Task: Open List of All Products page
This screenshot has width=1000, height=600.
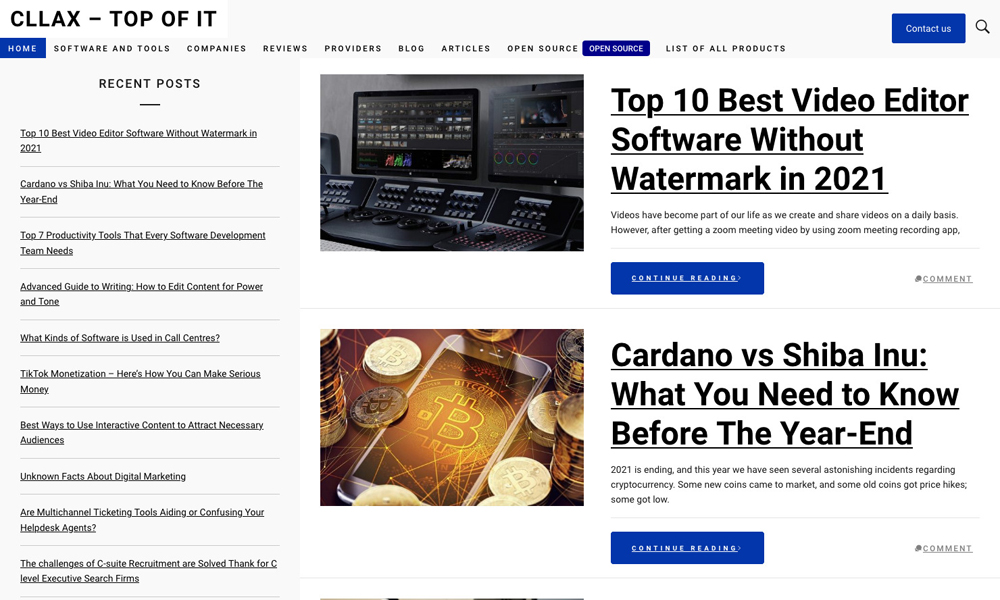Action: coord(725,48)
